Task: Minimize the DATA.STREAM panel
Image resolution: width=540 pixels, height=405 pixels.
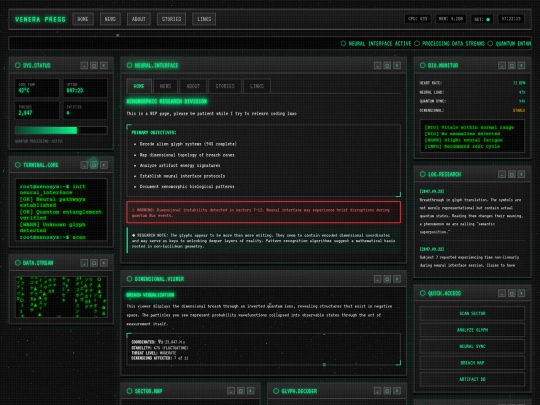Action: (84, 263)
